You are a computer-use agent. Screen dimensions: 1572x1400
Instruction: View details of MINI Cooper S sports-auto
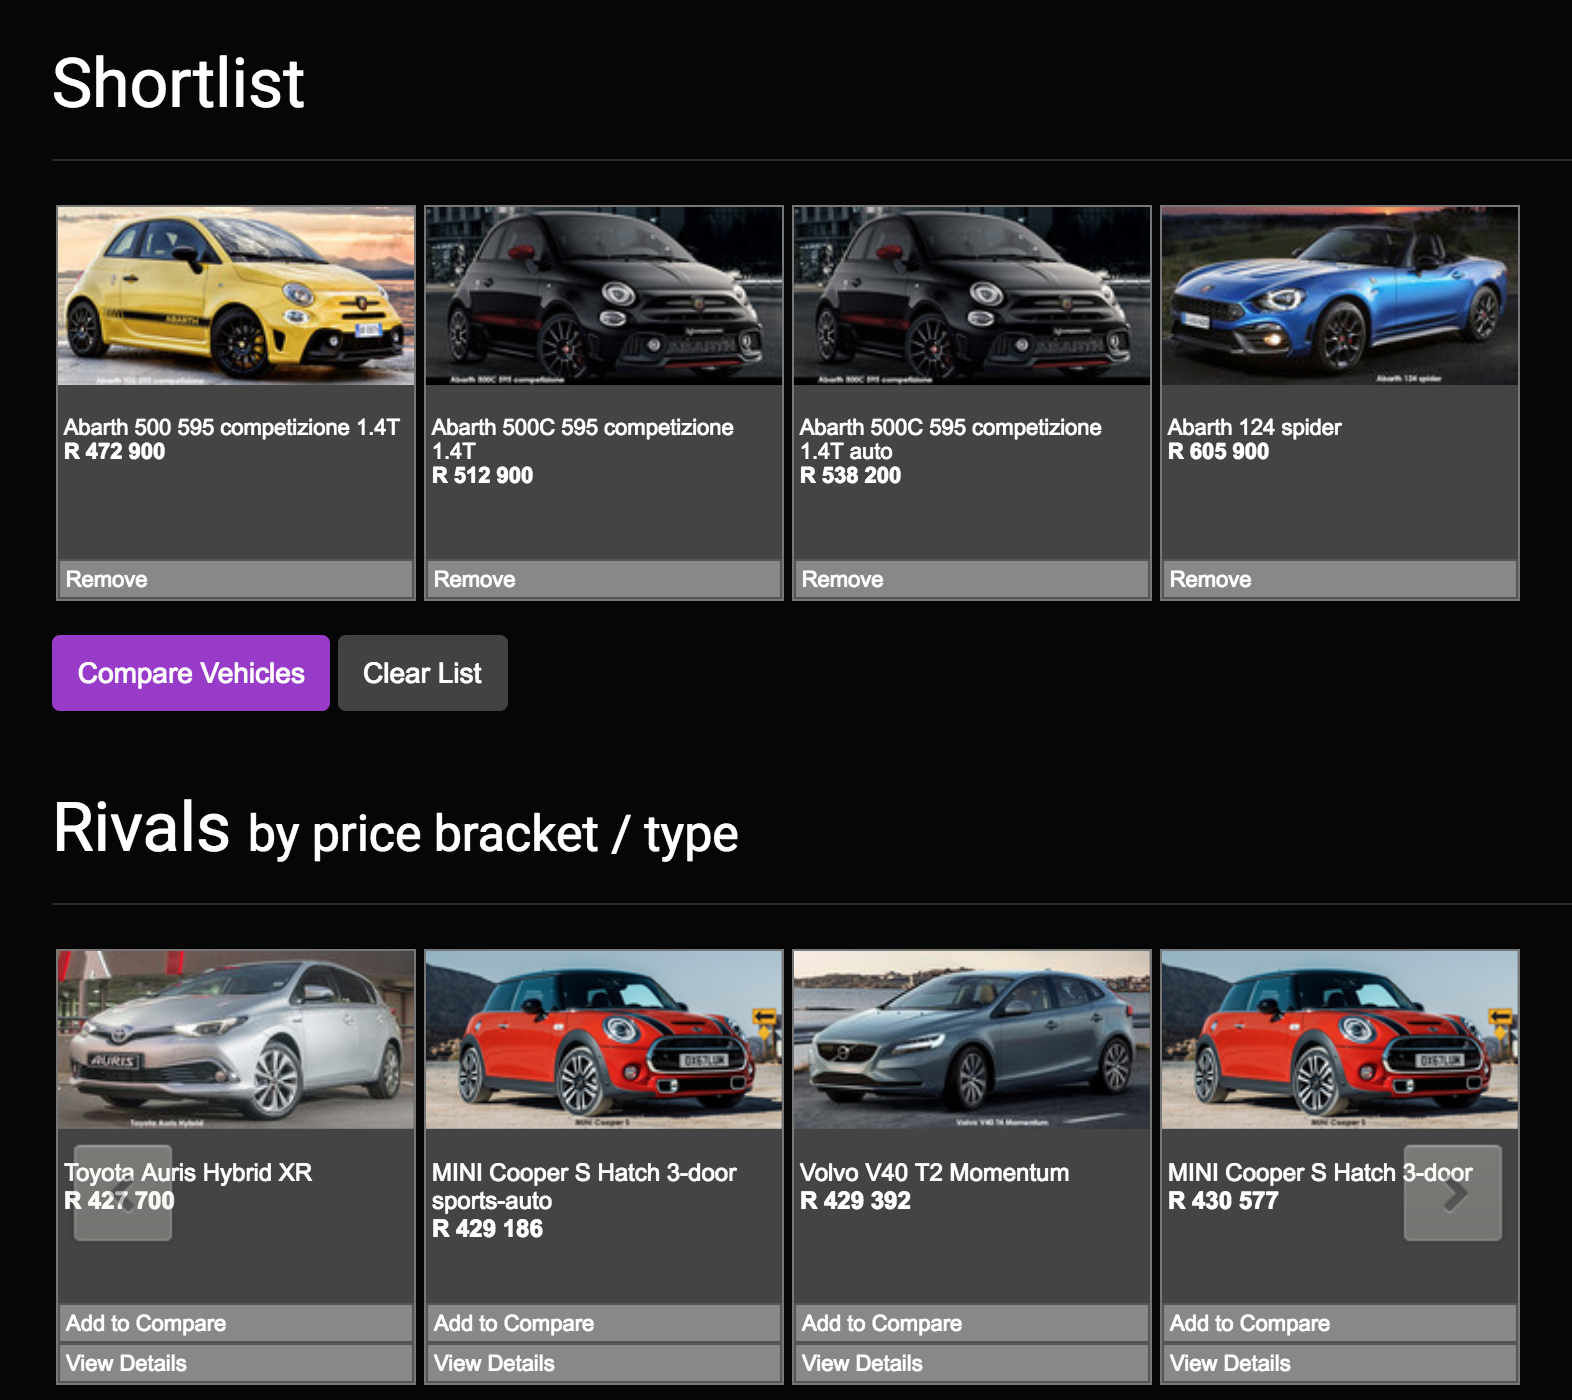(x=603, y=1363)
